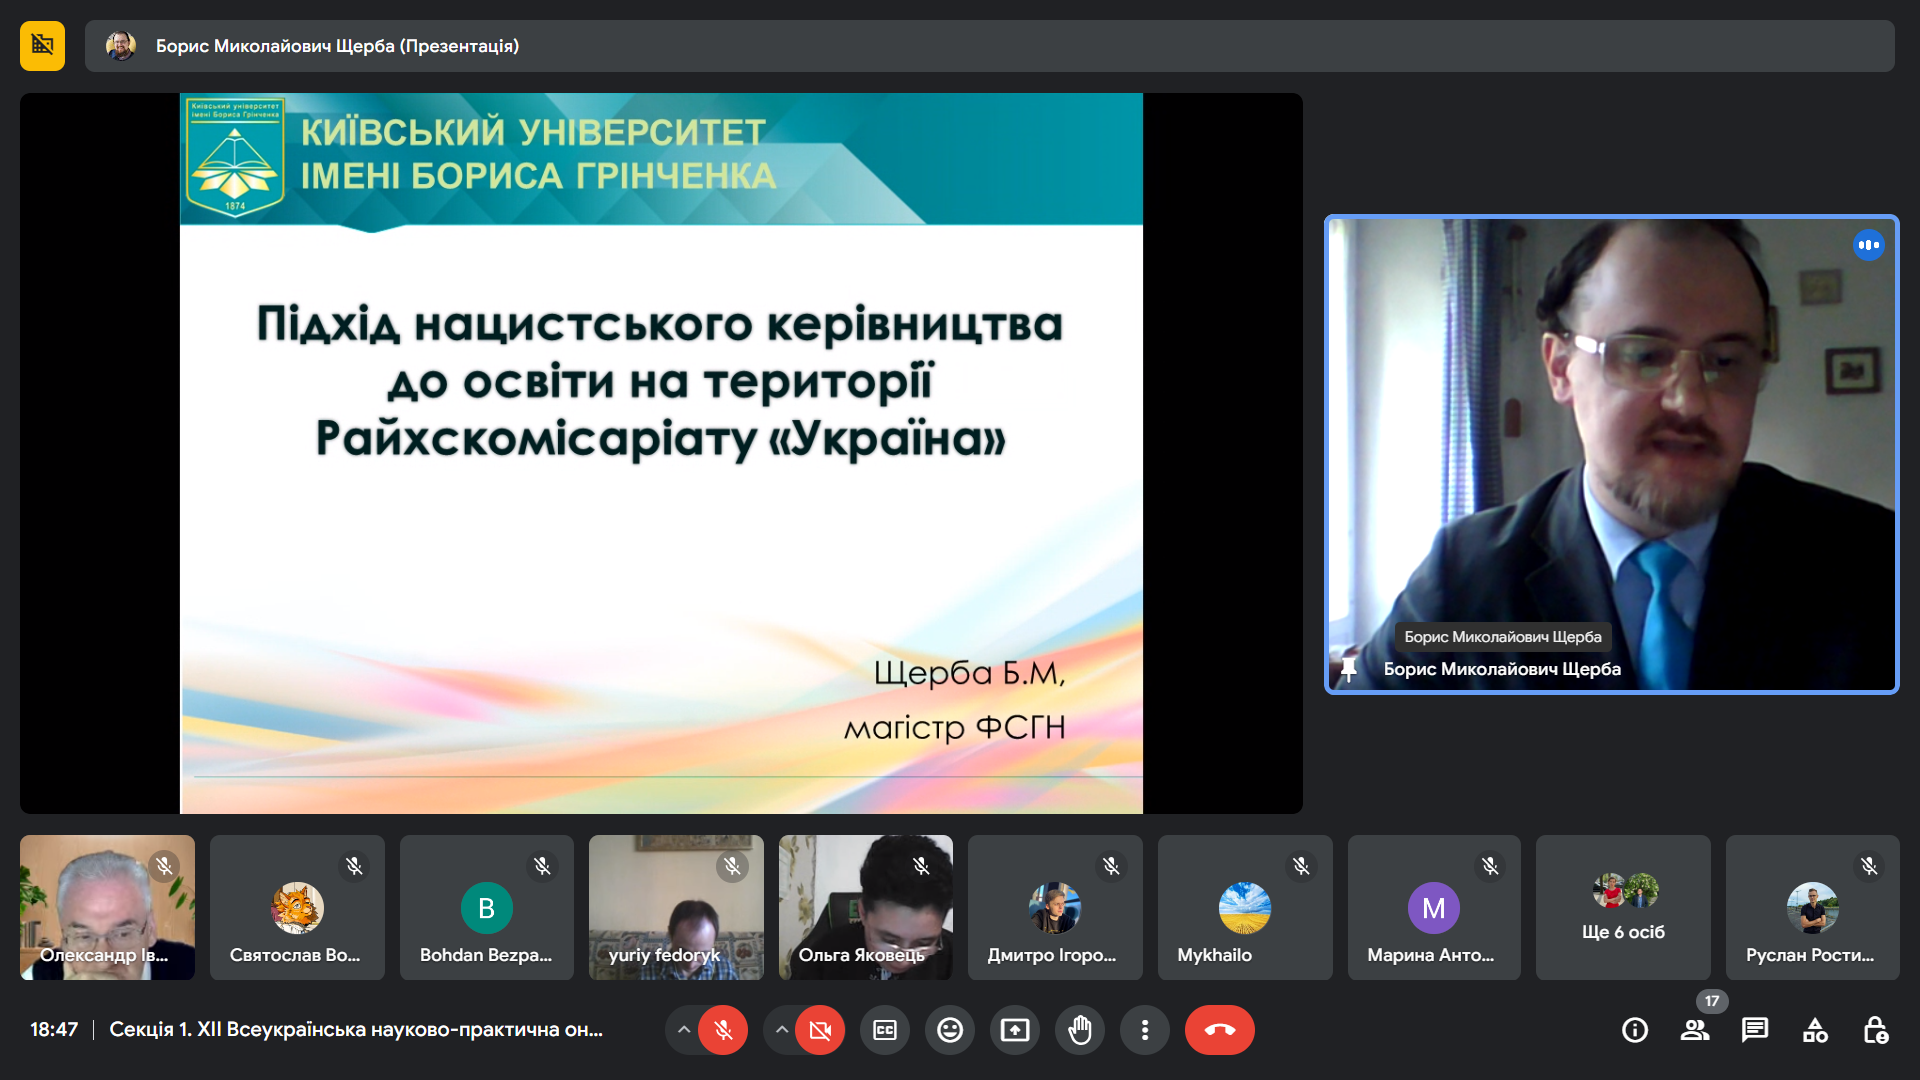Screen dimensions: 1920x1080
Task: Click the present screen icon
Action: pos(1014,1030)
